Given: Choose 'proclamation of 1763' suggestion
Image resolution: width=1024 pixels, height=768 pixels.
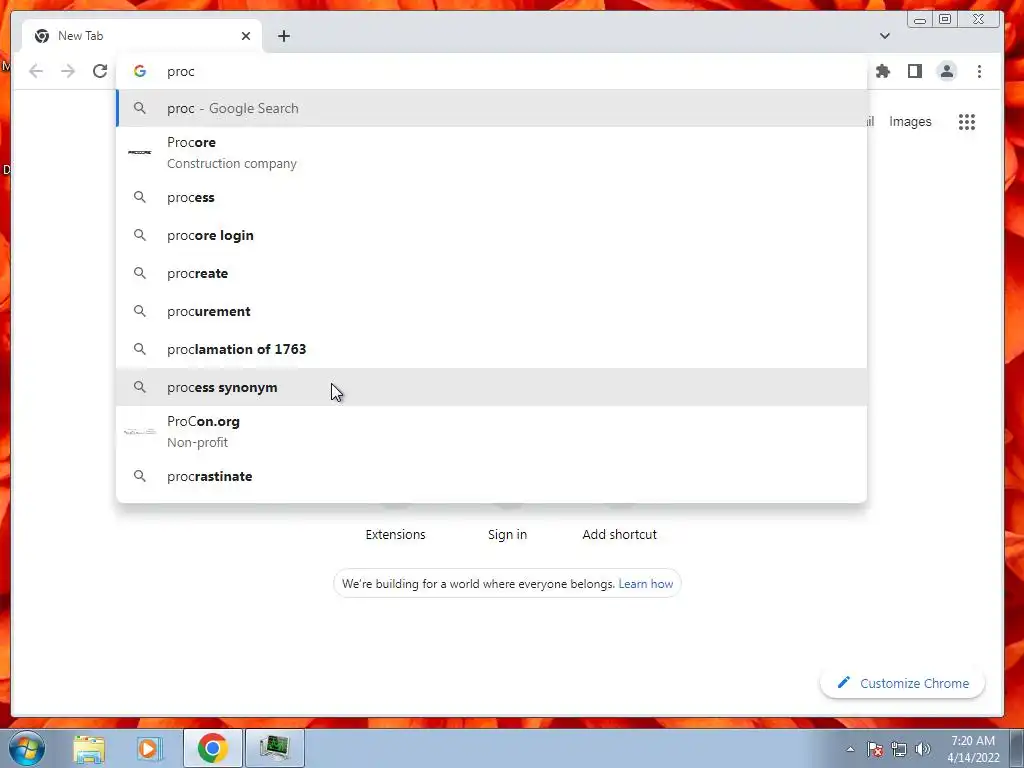Looking at the screenshot, I should pyautogui.click(x=492, y=349).
